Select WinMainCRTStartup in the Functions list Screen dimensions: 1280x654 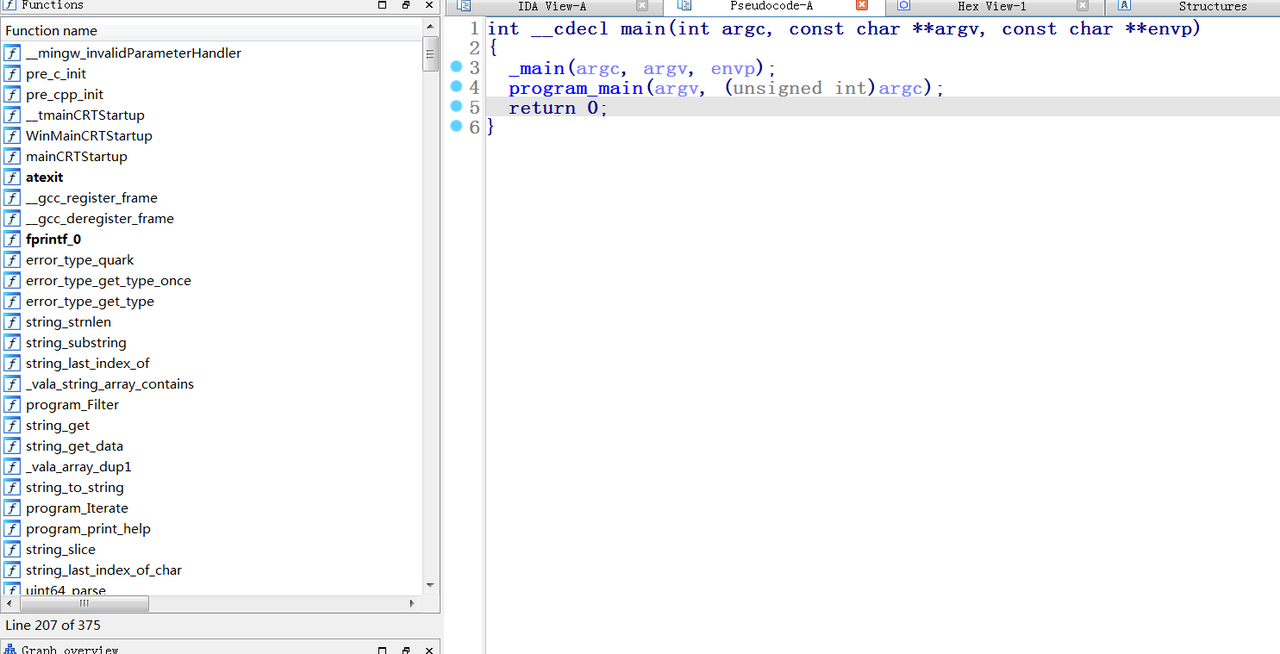point(91,135)
